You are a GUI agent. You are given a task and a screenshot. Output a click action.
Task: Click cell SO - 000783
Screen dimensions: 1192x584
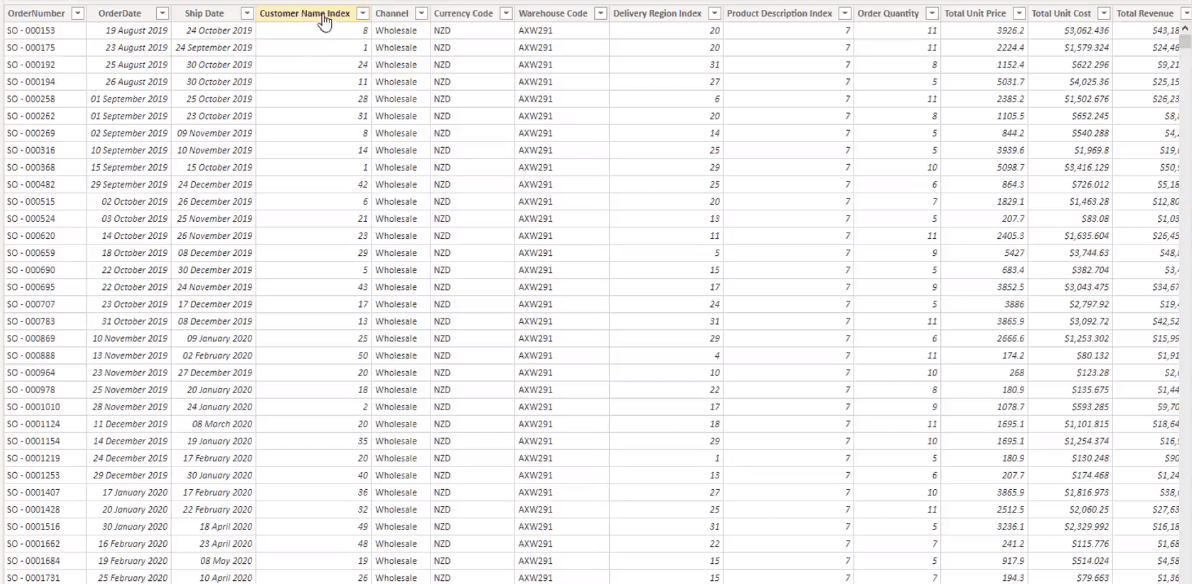pyautogui.click(x=45, y=321)
